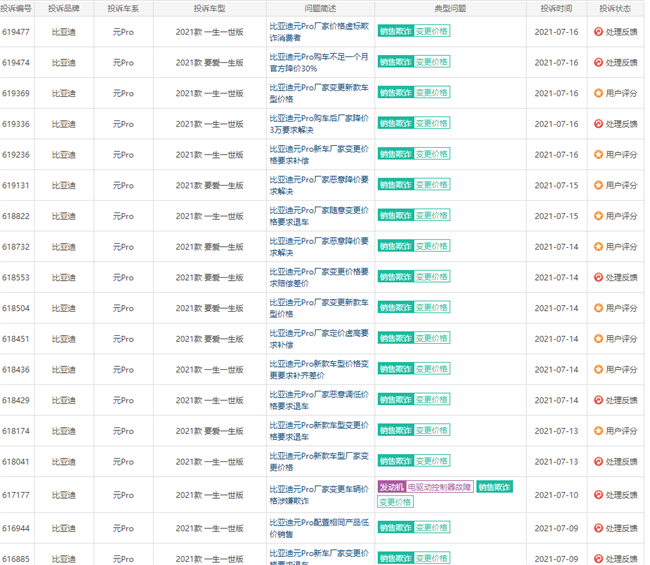Select complaint number 619369
Viewport: 650px width, 565px height.
[x=16, y=93]
